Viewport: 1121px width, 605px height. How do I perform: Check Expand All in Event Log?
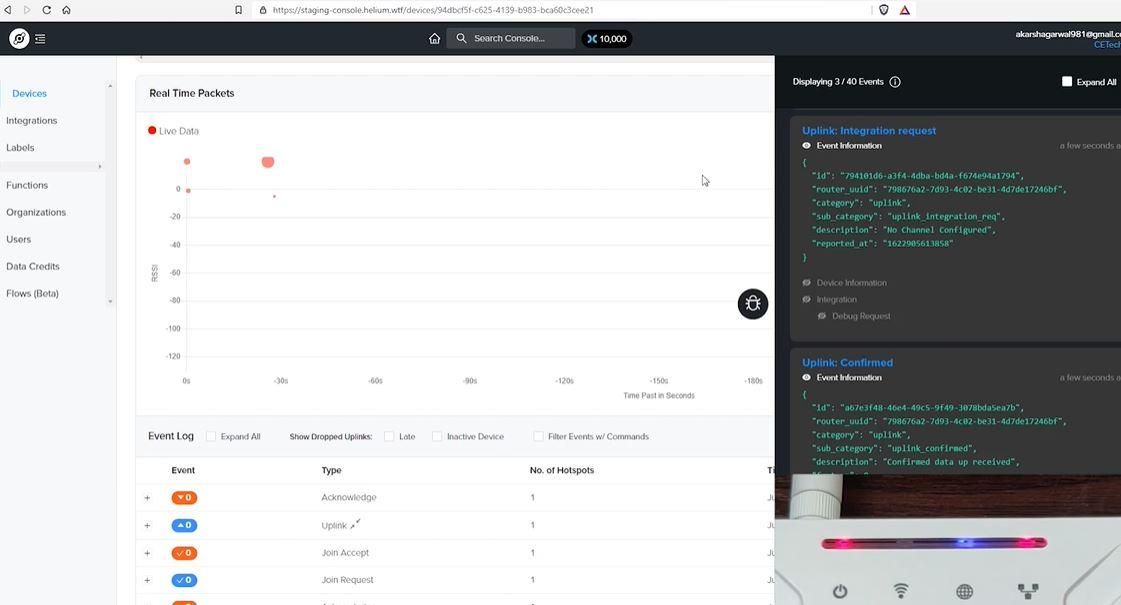point(211,436)
